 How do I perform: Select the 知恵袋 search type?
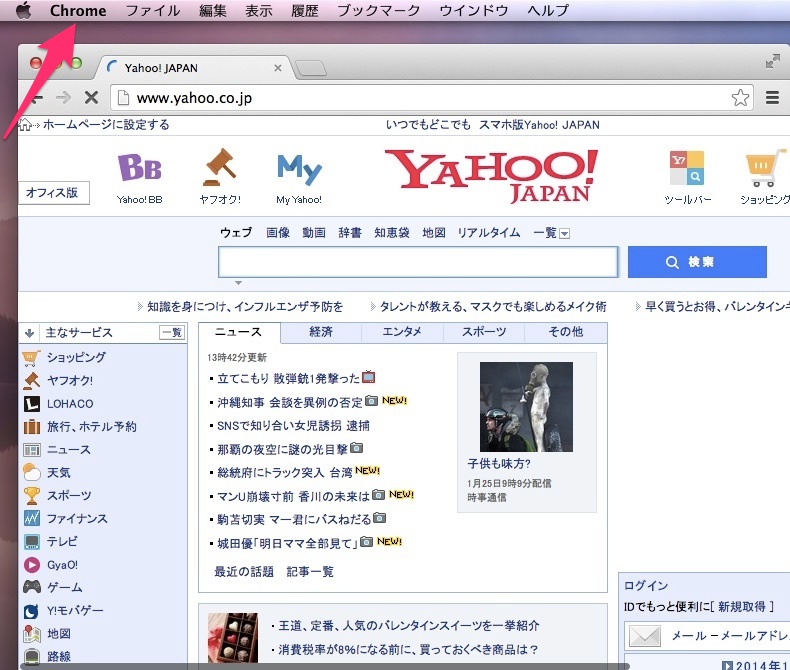(392, 233)
